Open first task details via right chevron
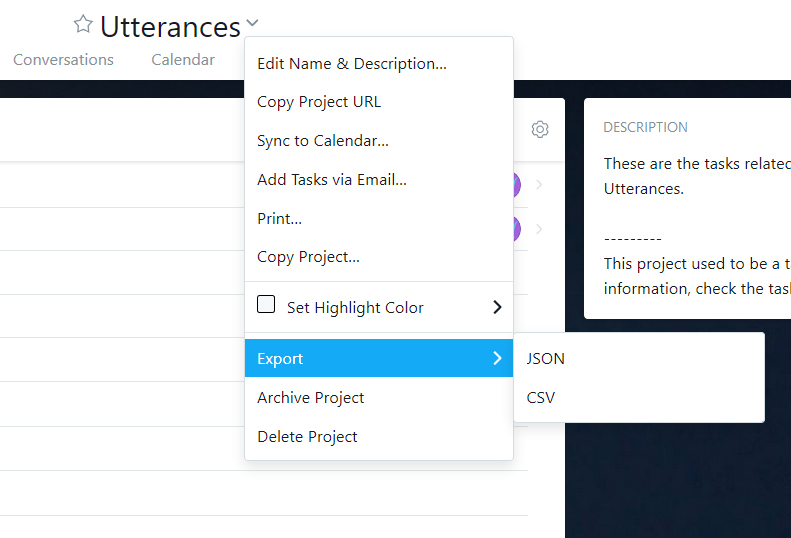791x538 pixels. tap(540, 185)
